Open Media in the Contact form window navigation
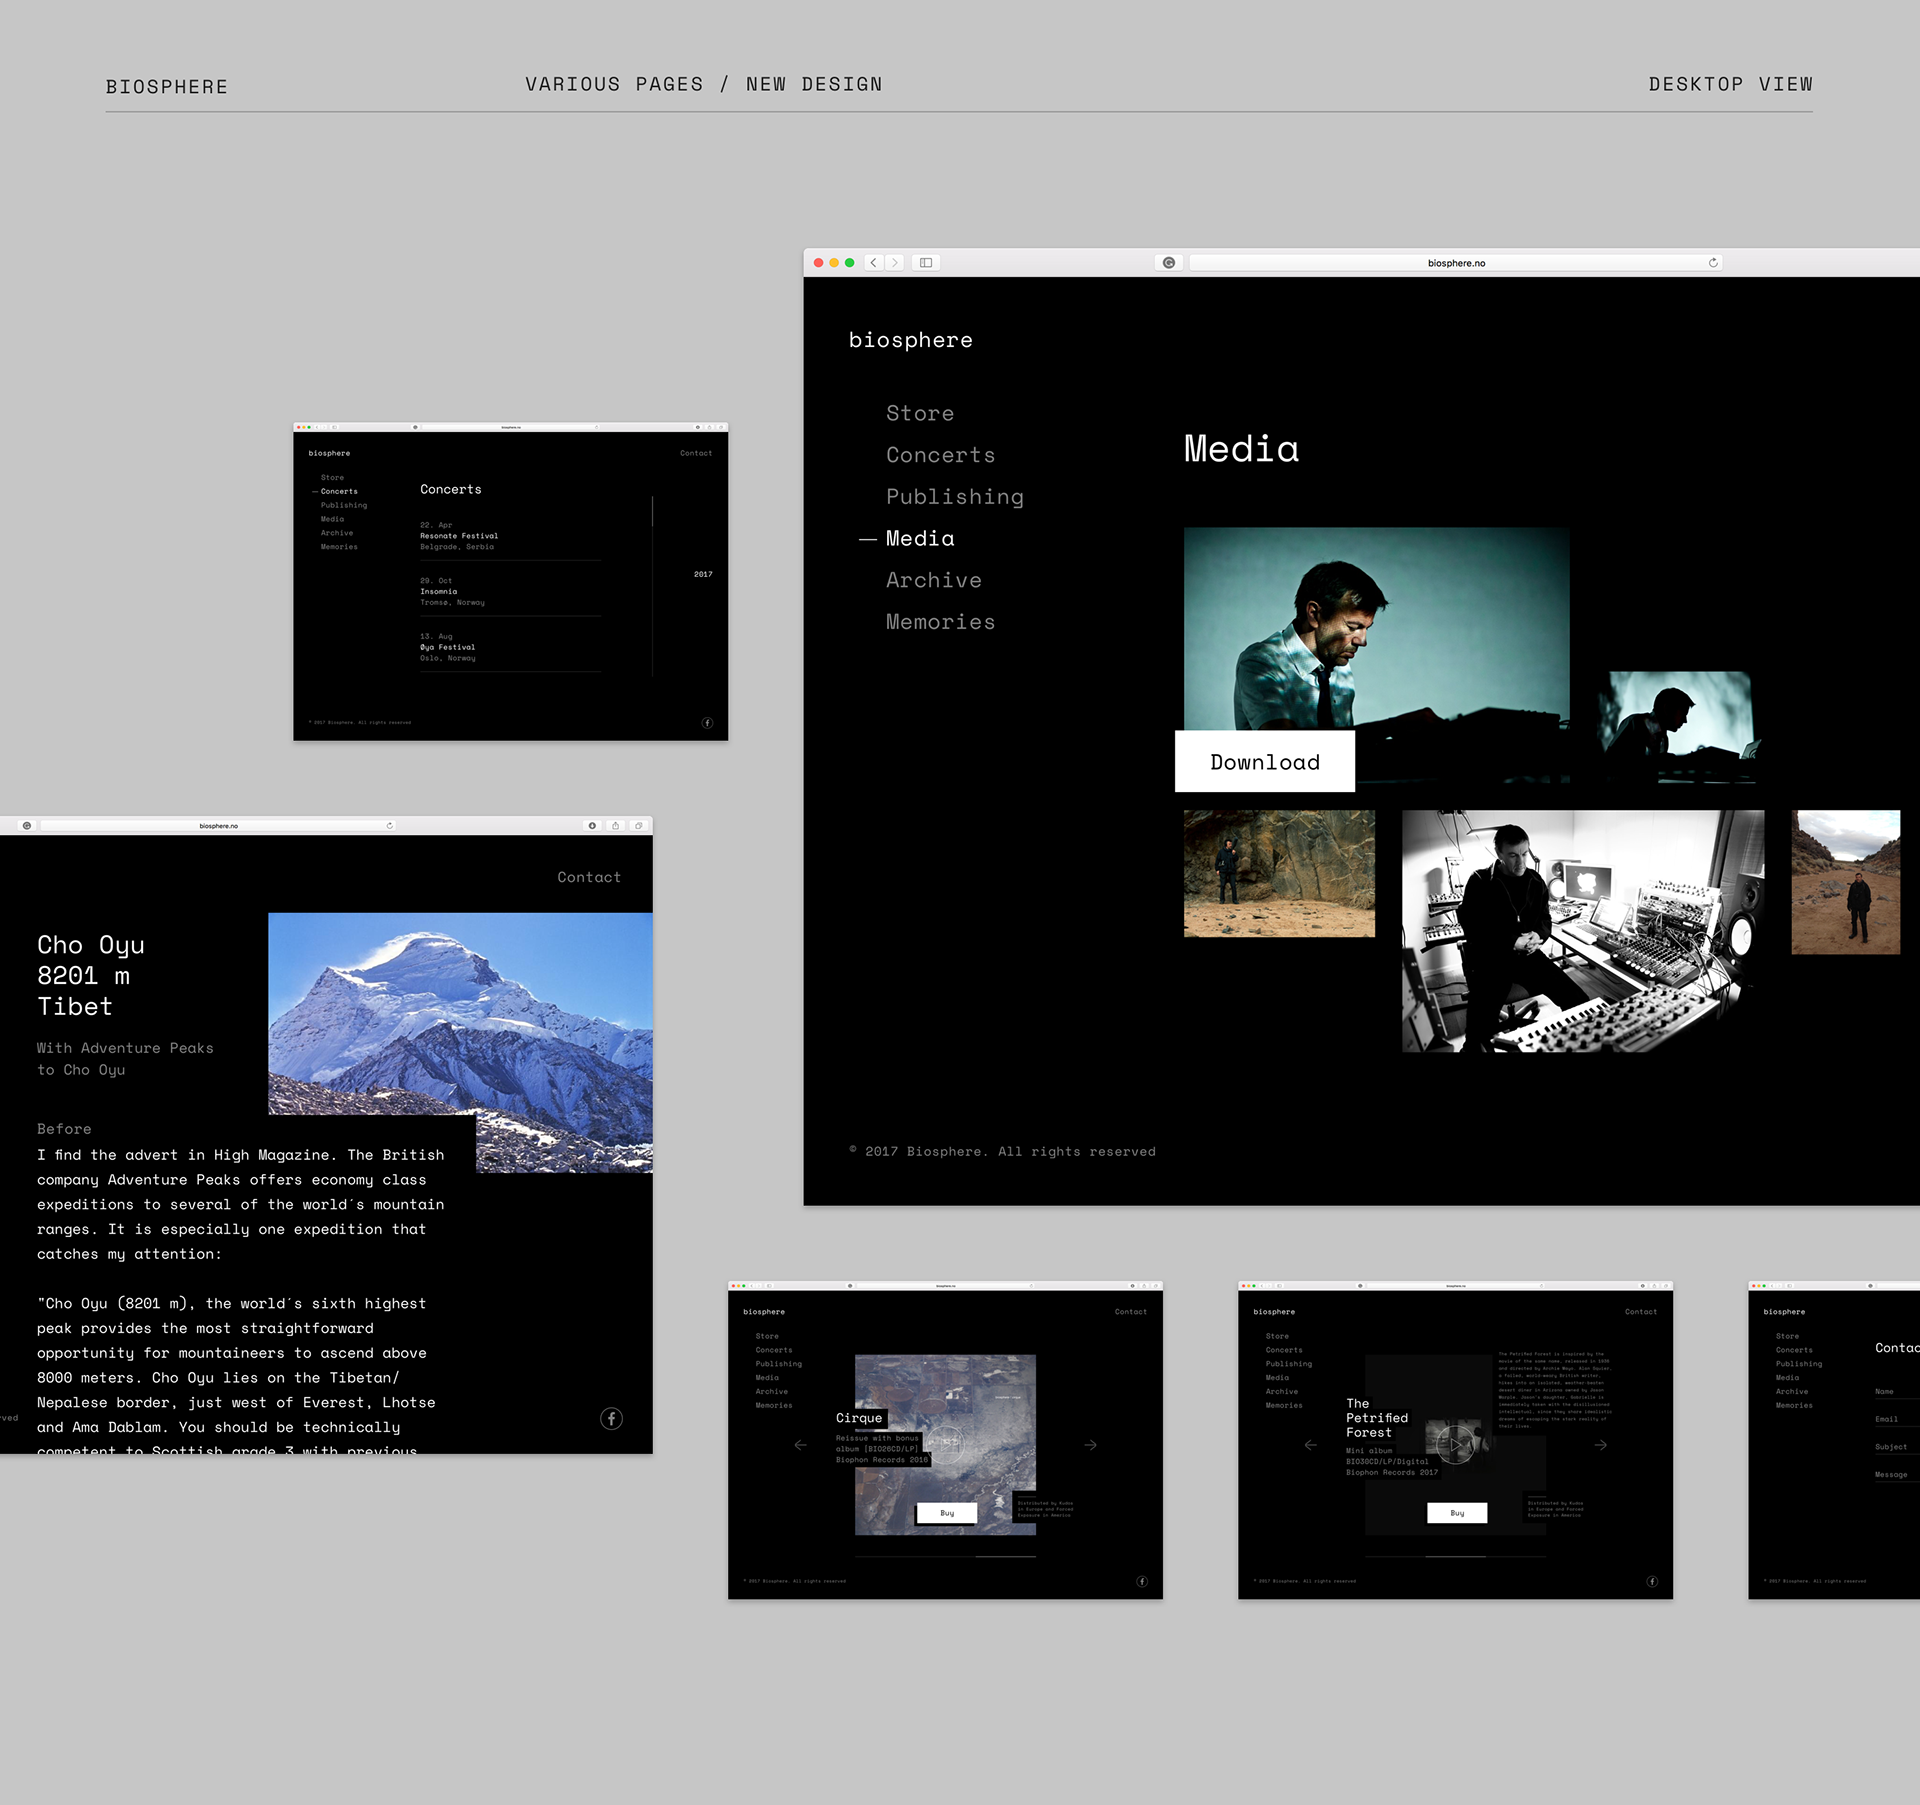The image size is (1920, 1805). click(x=1787, y=1378)
